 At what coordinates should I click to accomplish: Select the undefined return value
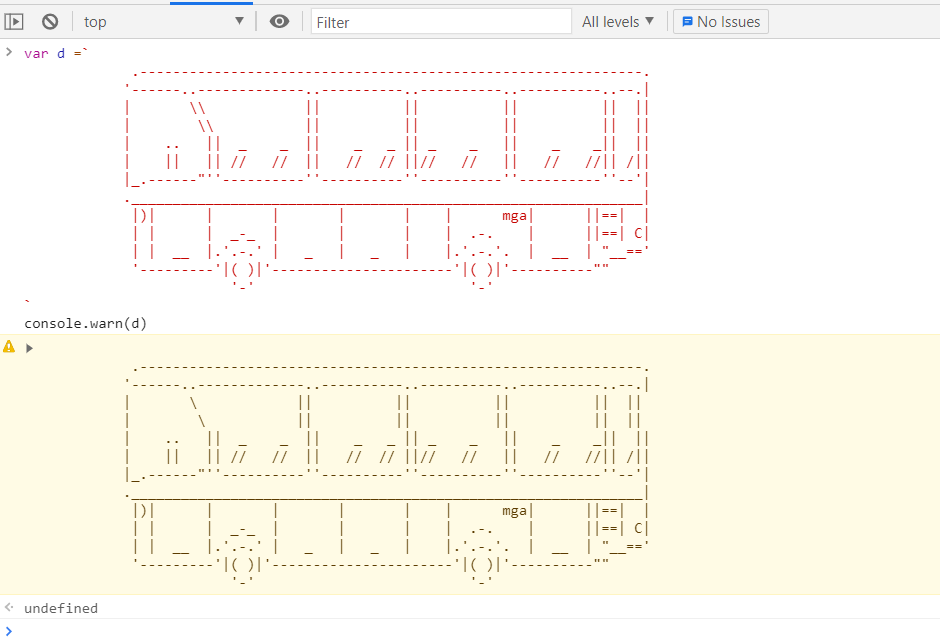61,608
